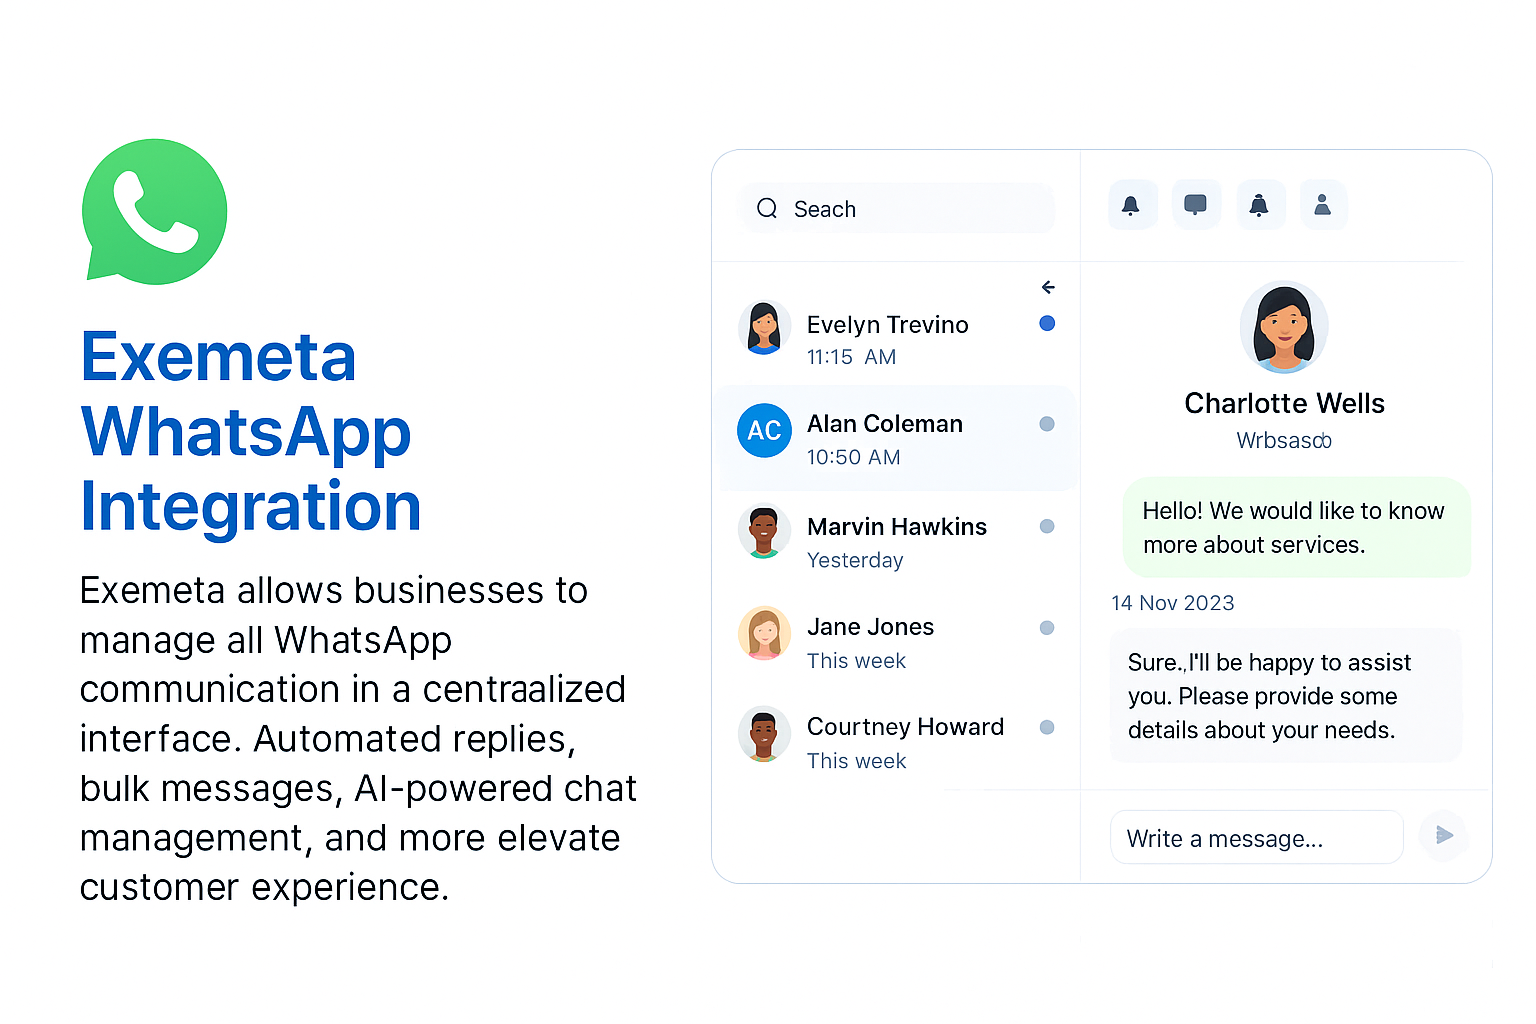Viewport: 1536px width, 1024px height.
Task: Click the 'Yesterday' timestamp
Action: [855, 560]
